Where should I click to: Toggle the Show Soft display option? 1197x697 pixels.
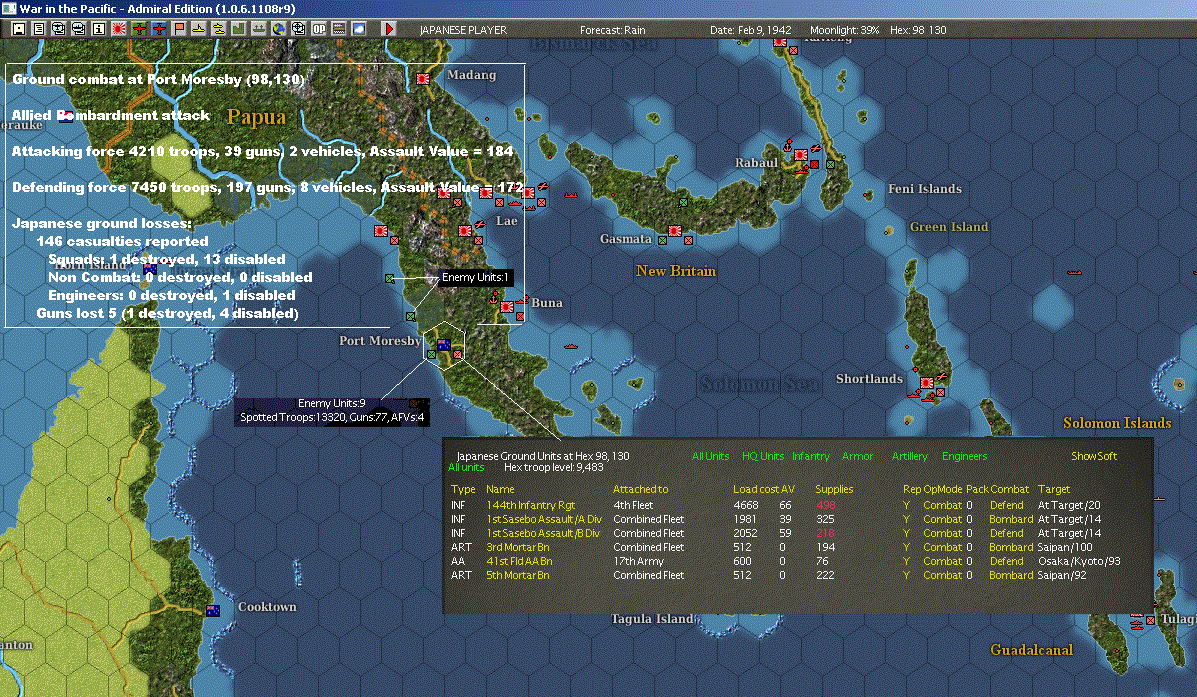click(1094, 456)
